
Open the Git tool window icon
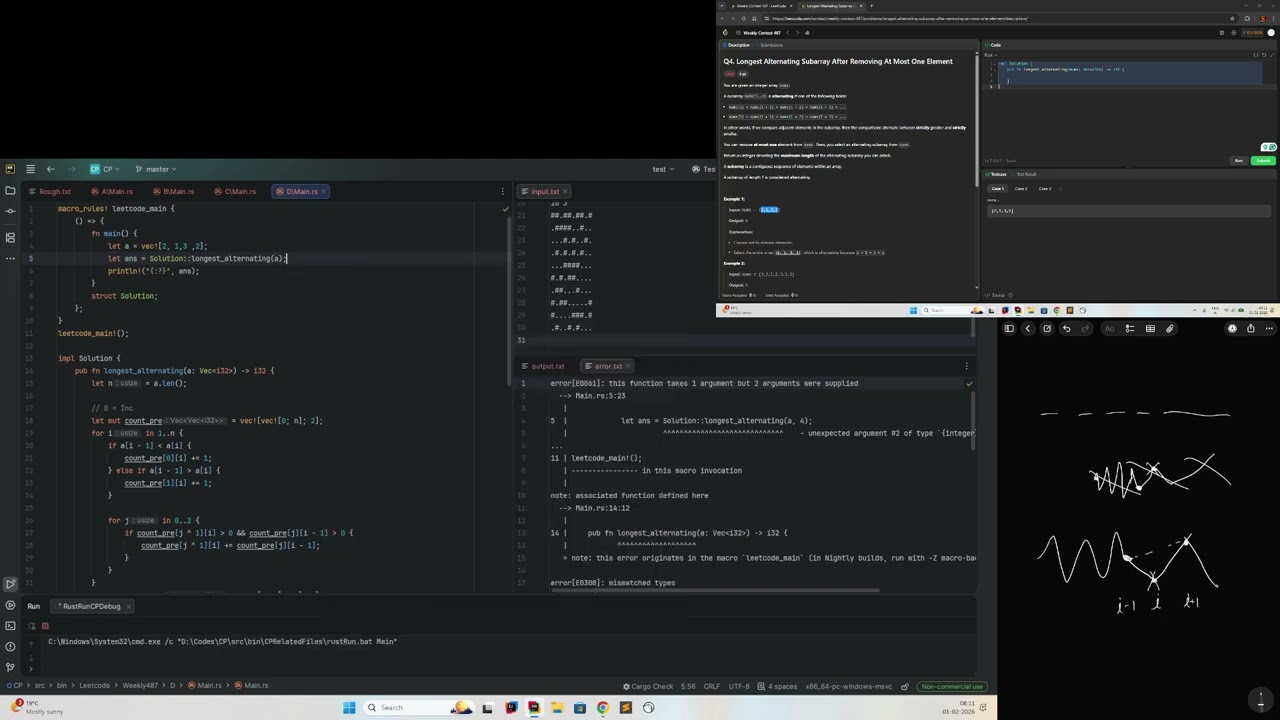point(10,667)
